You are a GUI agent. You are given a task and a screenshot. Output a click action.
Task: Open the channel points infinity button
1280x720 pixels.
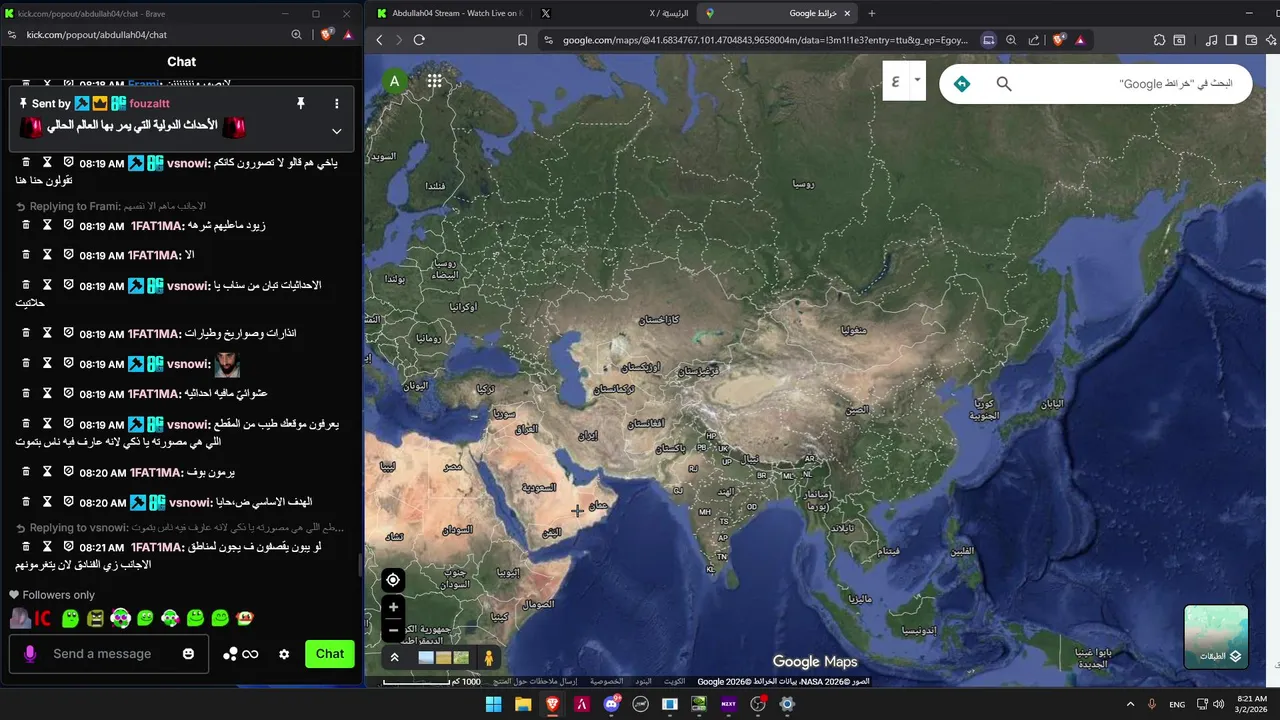coord(241,654)
